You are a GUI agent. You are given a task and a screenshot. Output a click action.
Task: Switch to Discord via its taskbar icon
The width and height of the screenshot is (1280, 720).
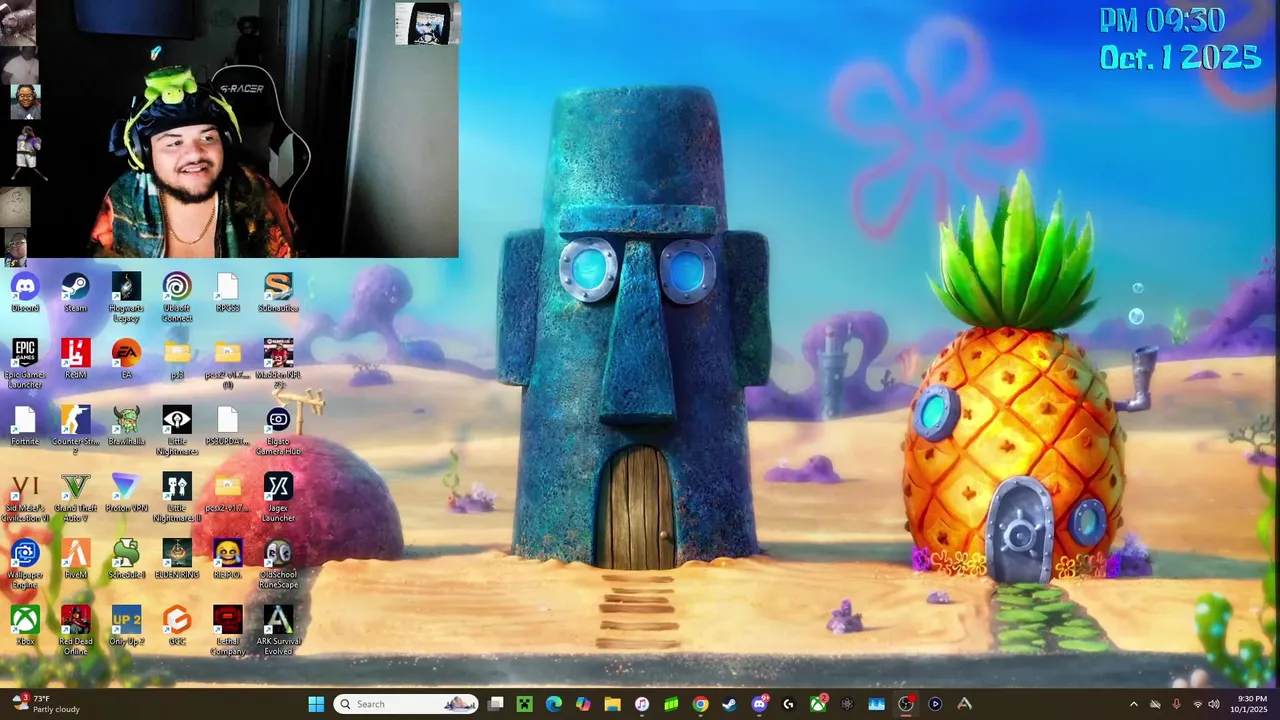point(759,704)
